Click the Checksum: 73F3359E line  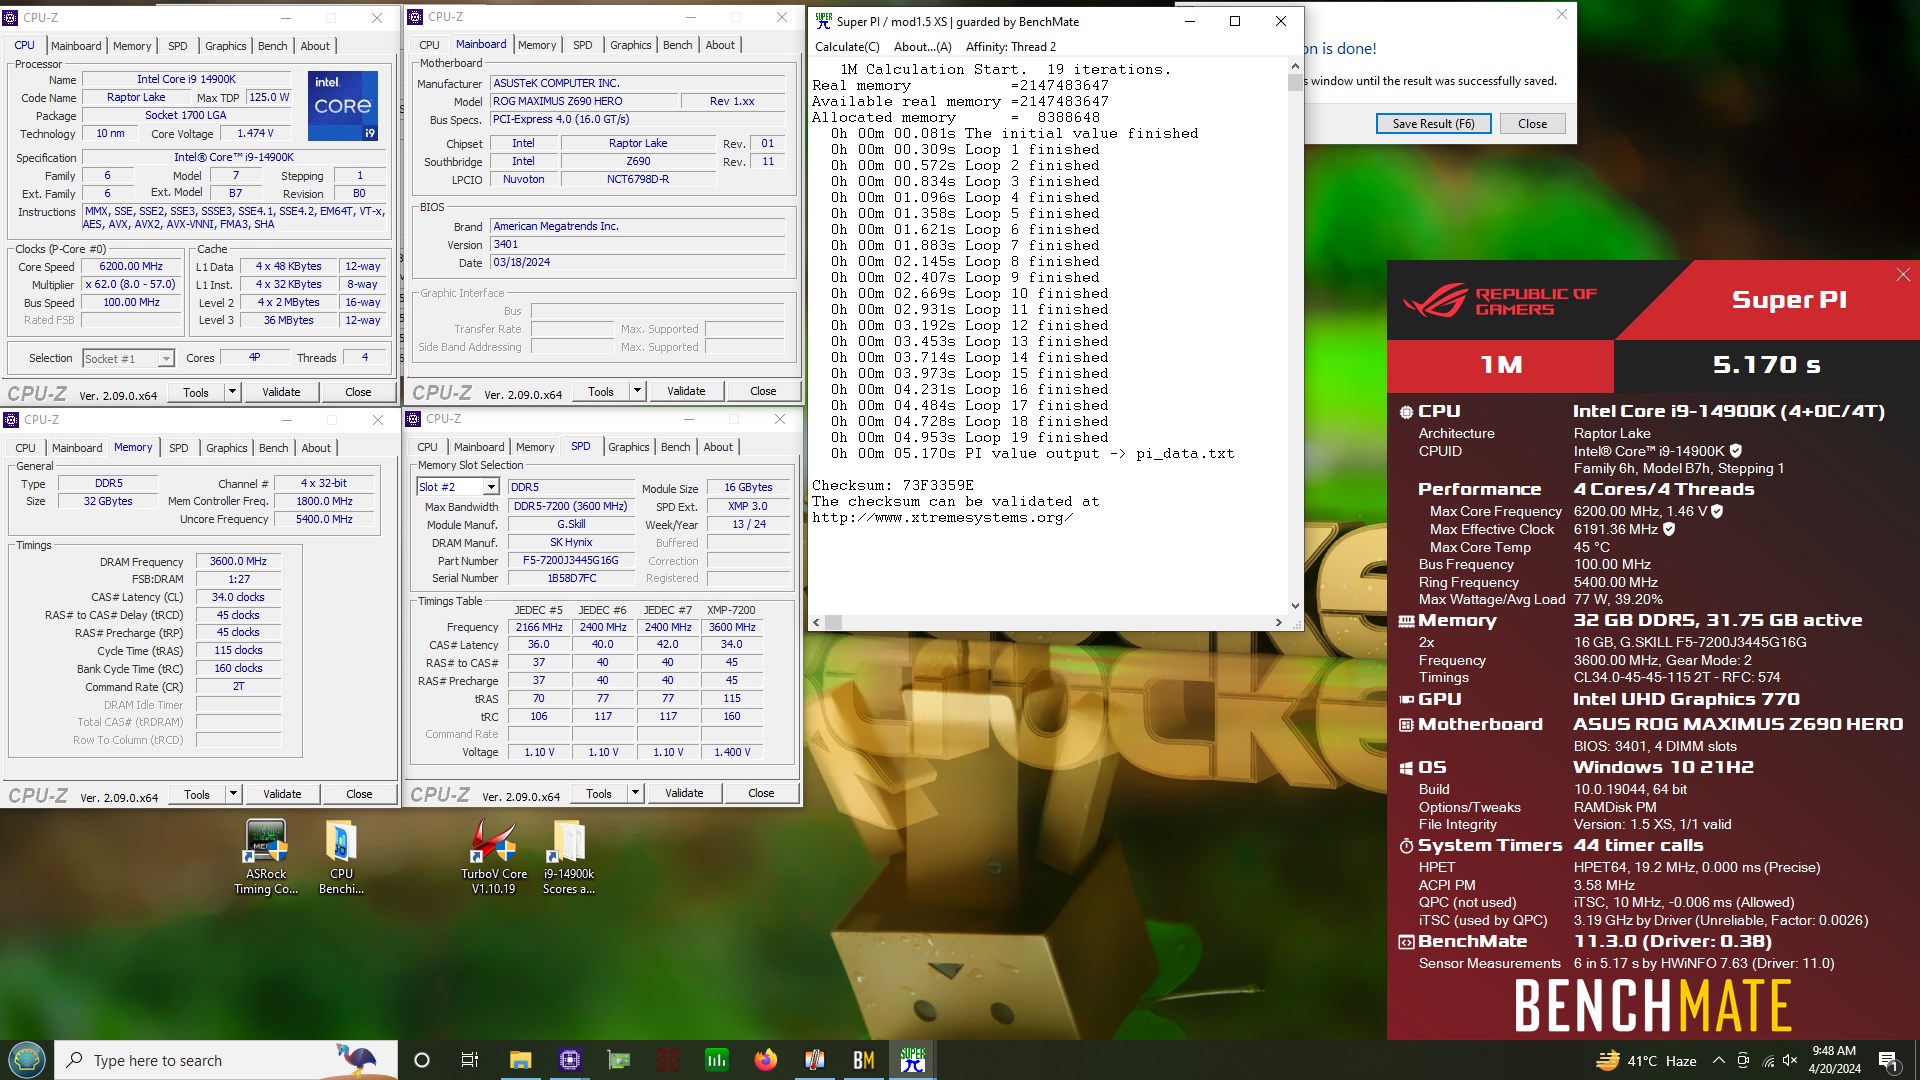892,485
